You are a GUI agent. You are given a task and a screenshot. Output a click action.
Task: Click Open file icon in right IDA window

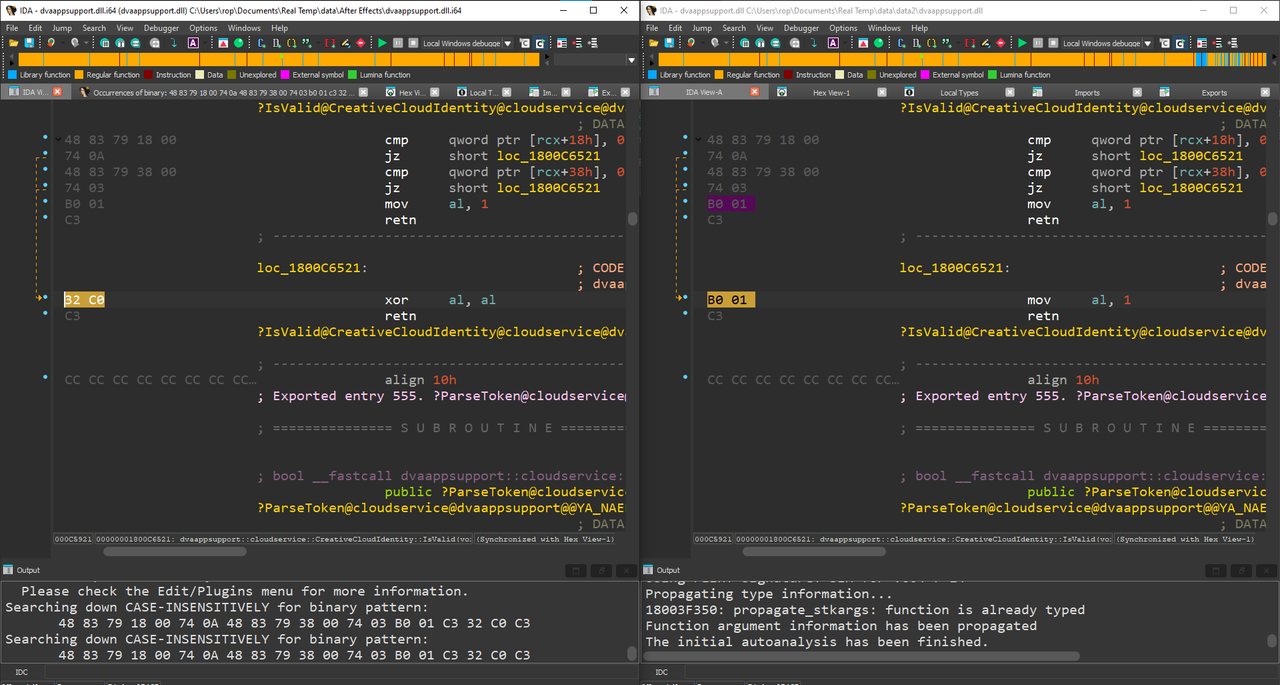pyautogui.click(x=653, y=44)
